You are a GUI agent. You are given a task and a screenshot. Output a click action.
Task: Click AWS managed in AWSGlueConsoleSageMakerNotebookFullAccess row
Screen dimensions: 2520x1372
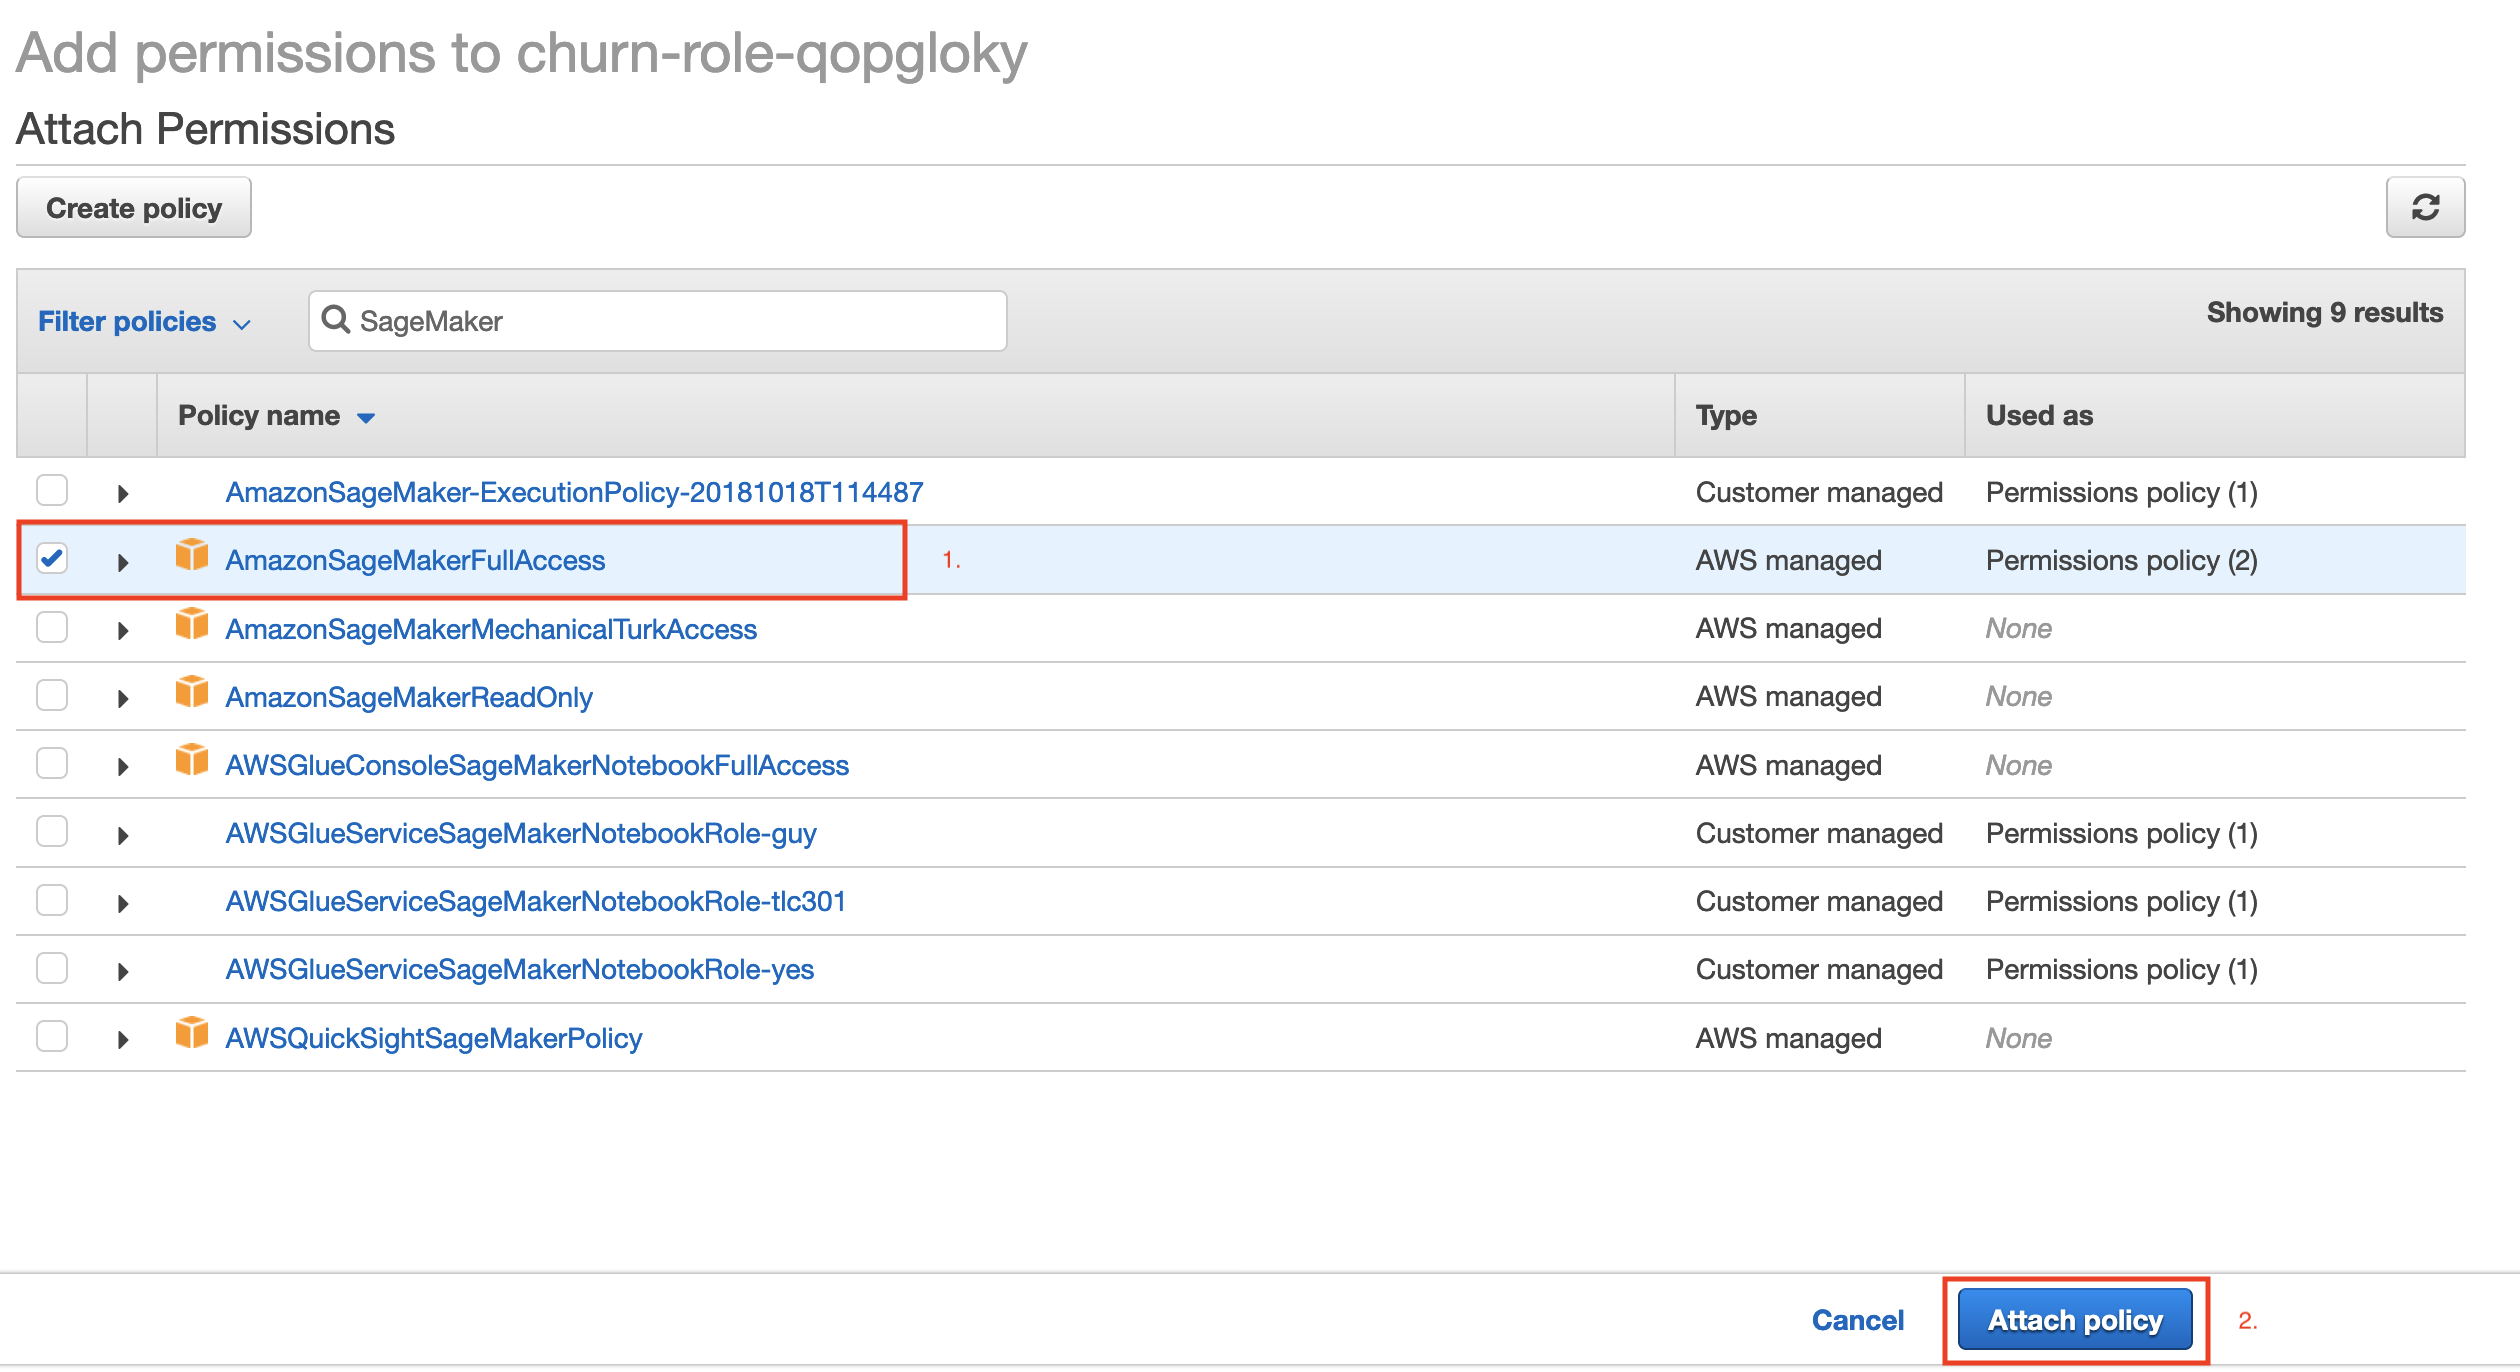(1788, 765)
